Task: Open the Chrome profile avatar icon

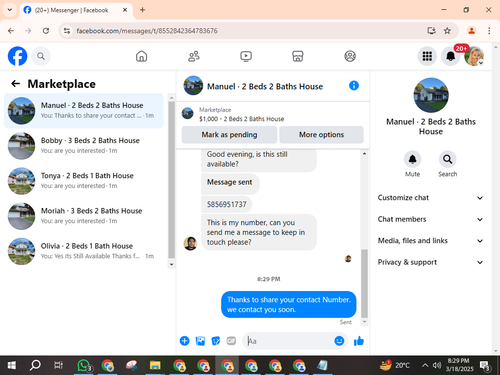Action: coord(471,31)
